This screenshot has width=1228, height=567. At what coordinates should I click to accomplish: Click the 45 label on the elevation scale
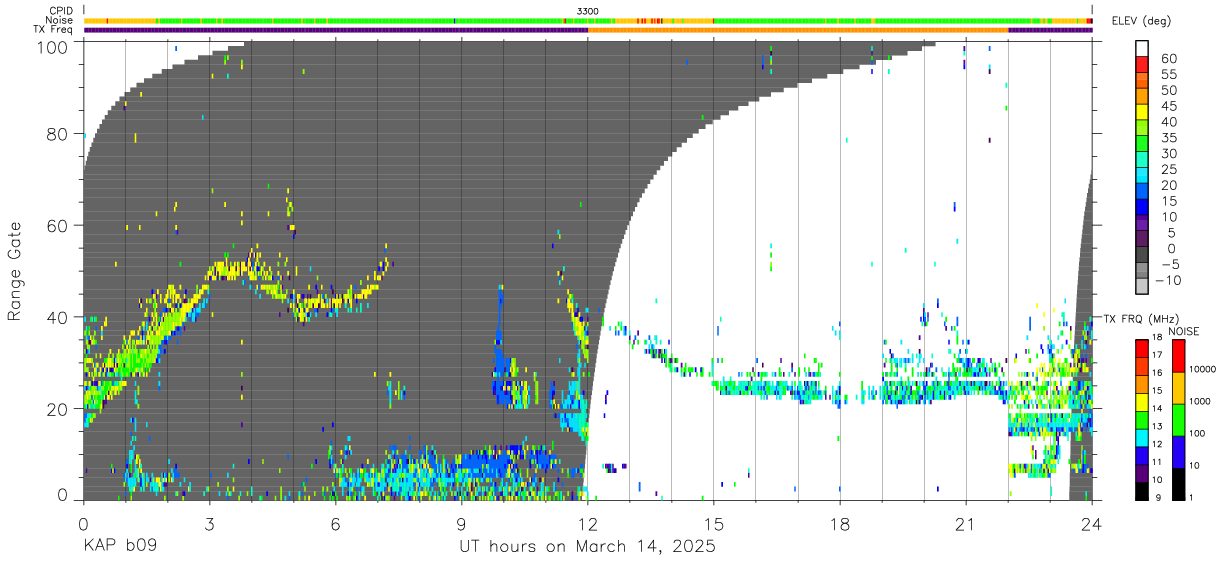(1169, 106)
